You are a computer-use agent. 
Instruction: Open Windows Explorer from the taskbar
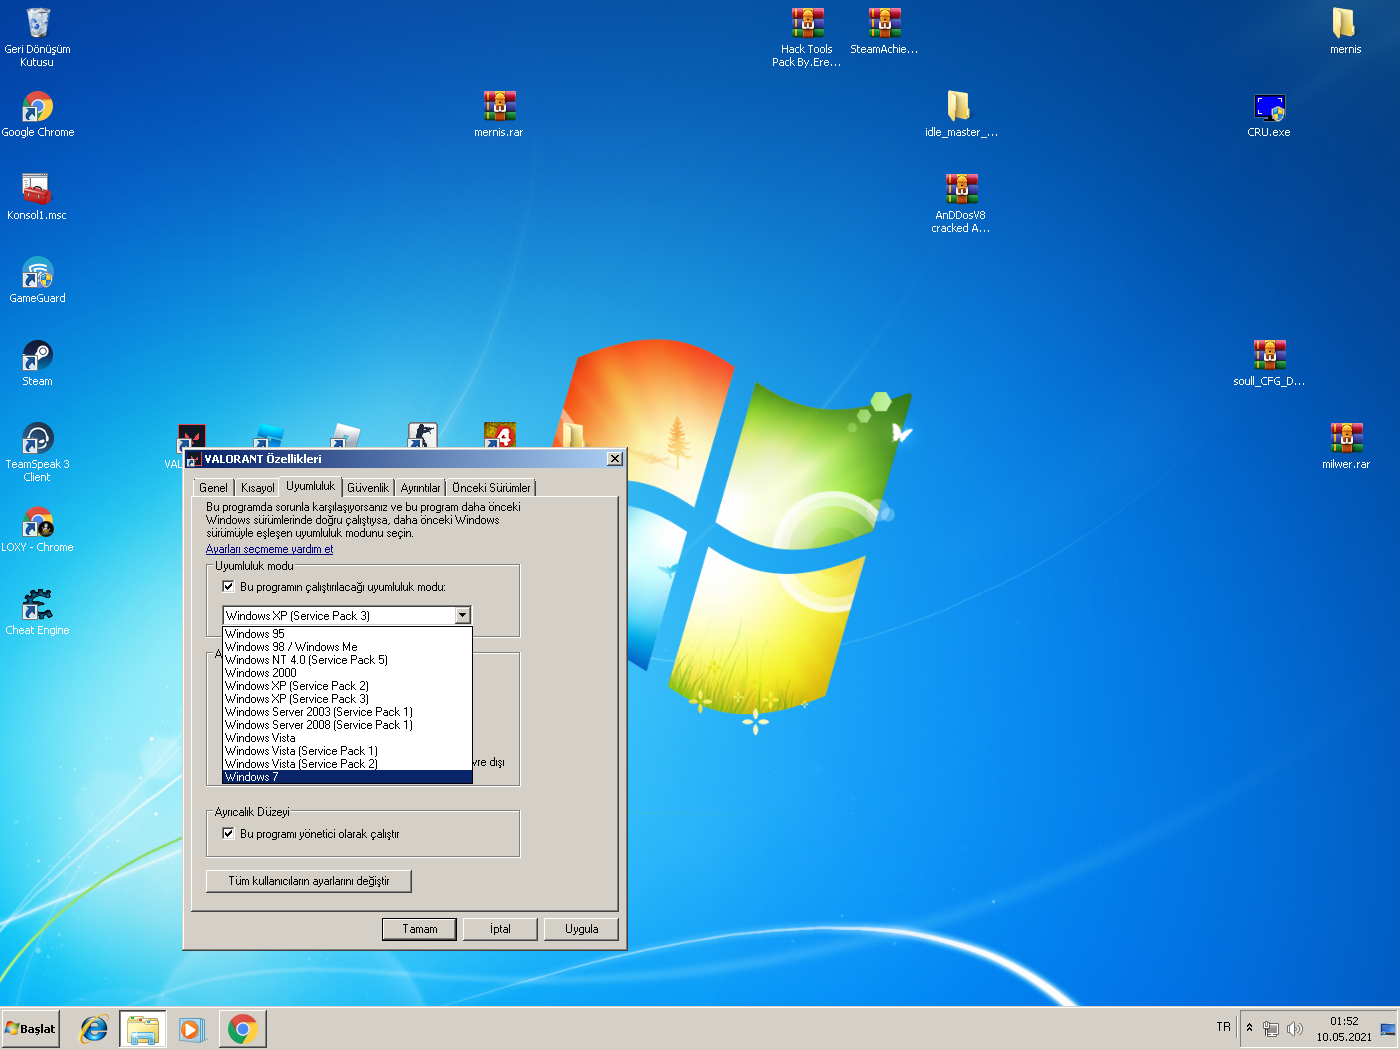143,1029
